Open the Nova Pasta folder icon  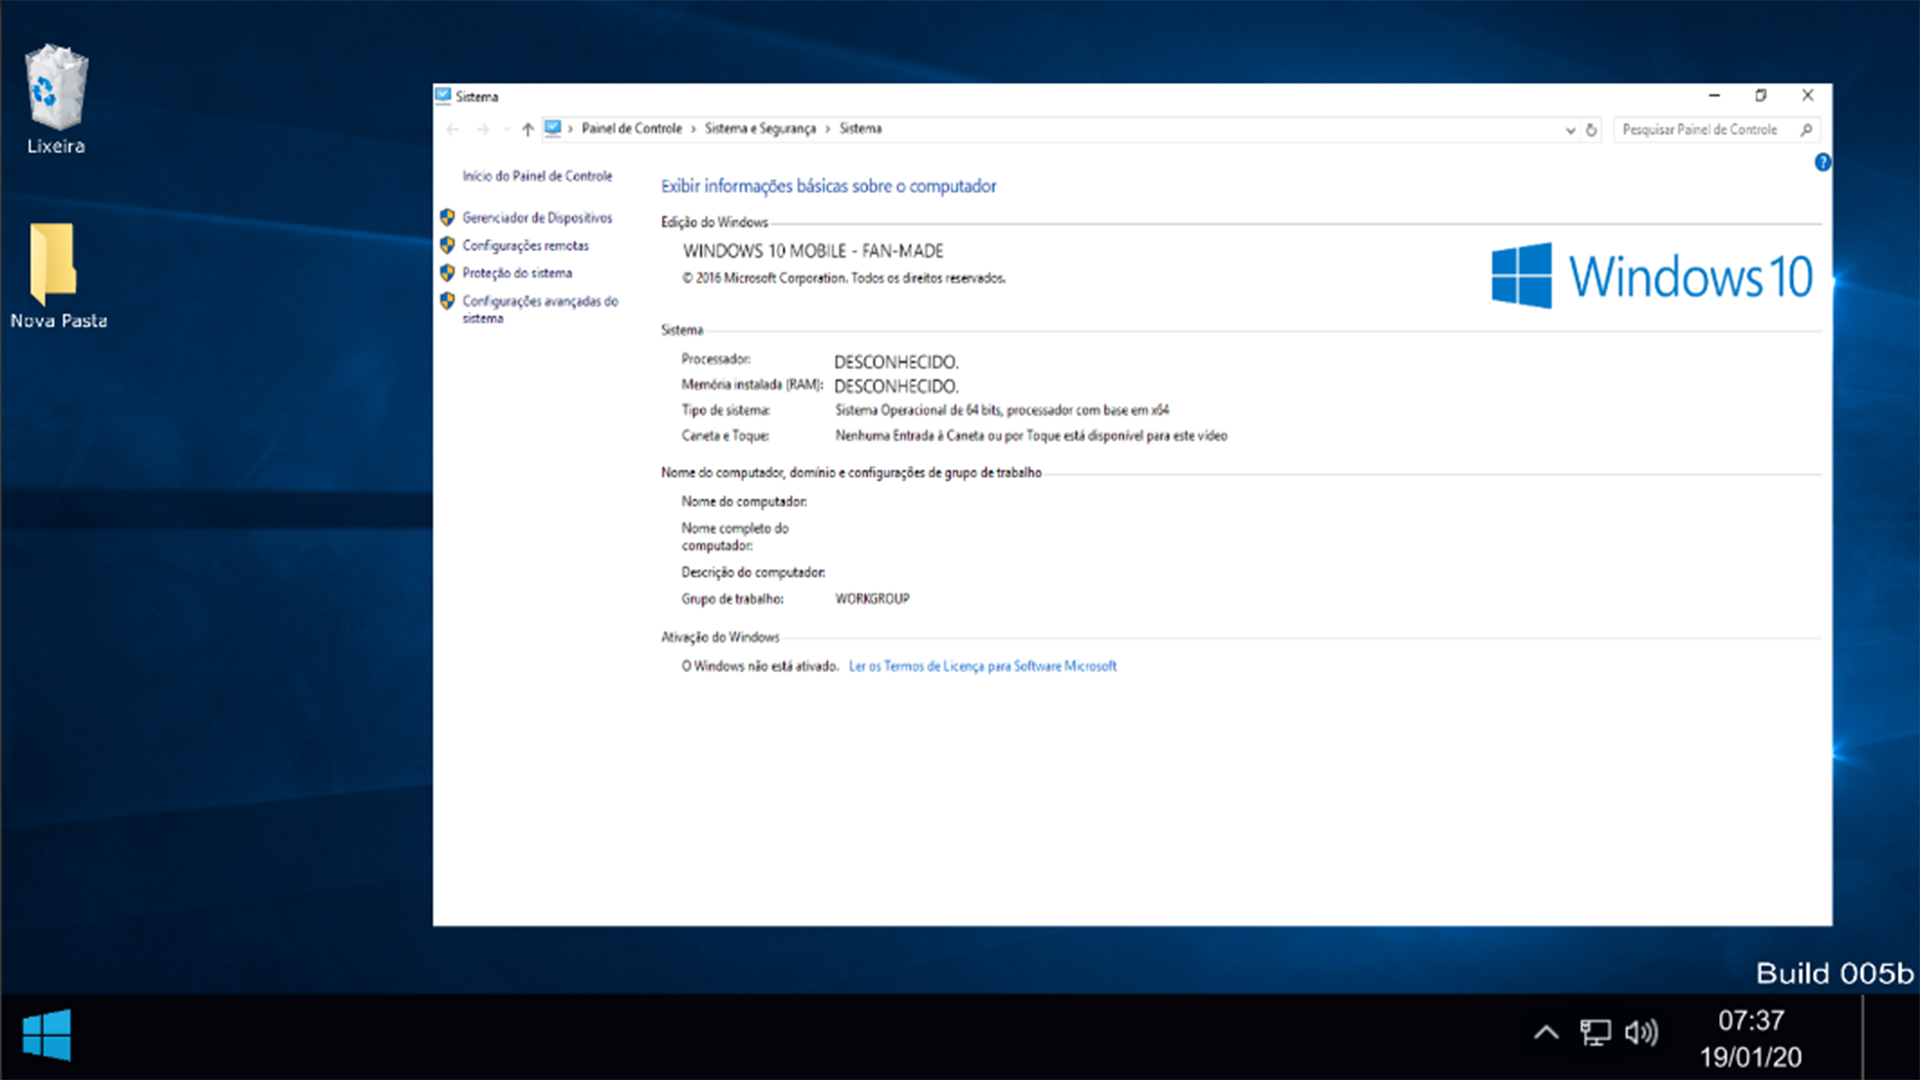point(53,262)
